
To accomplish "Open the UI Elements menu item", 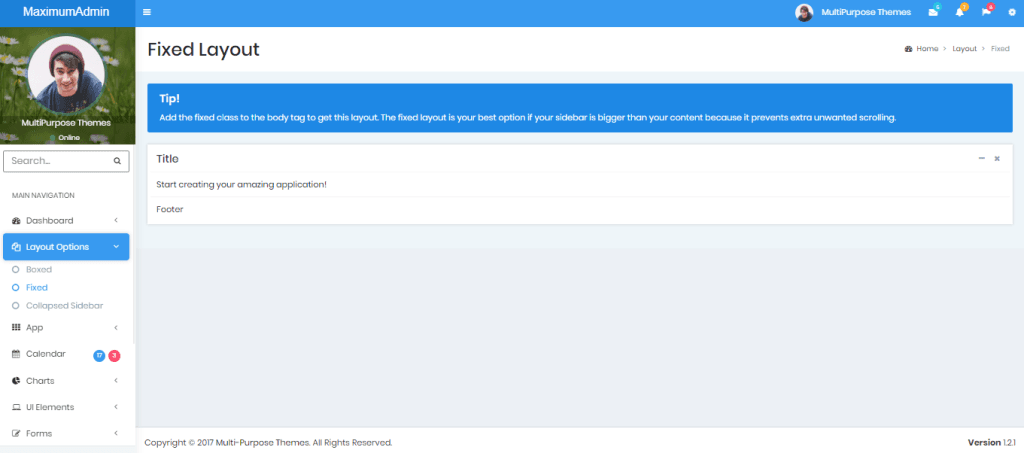I will pos(66,407).
